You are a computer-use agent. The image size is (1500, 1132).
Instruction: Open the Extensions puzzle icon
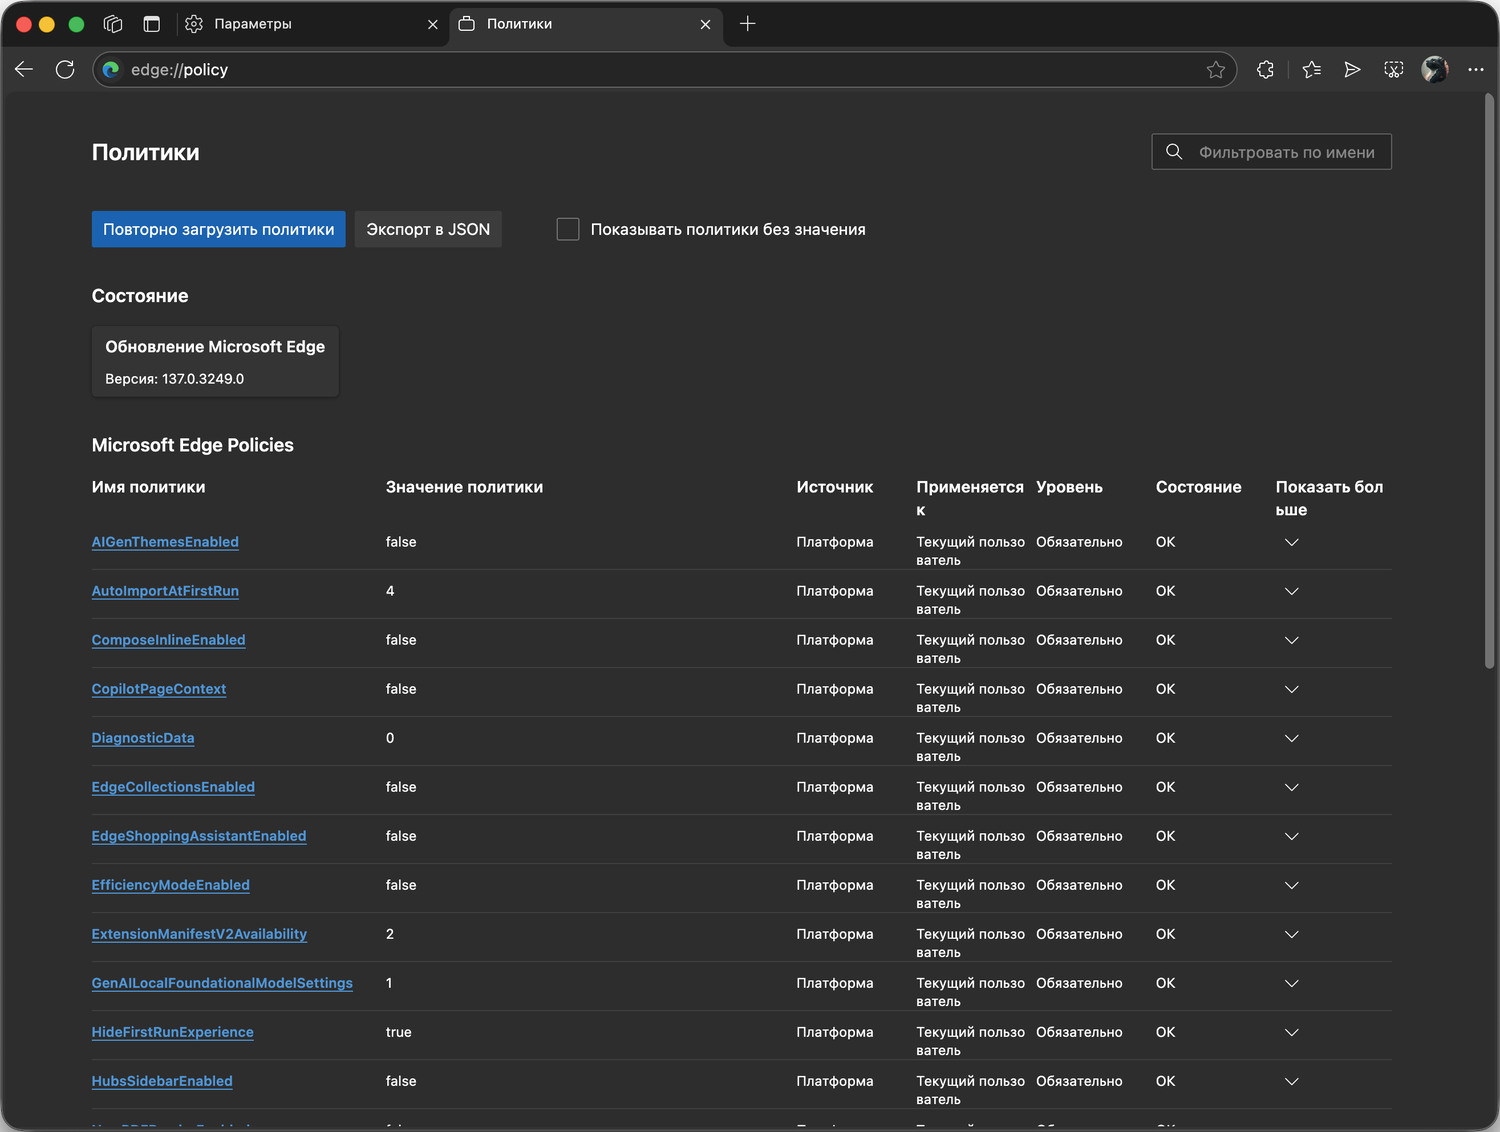point(1265,69)
